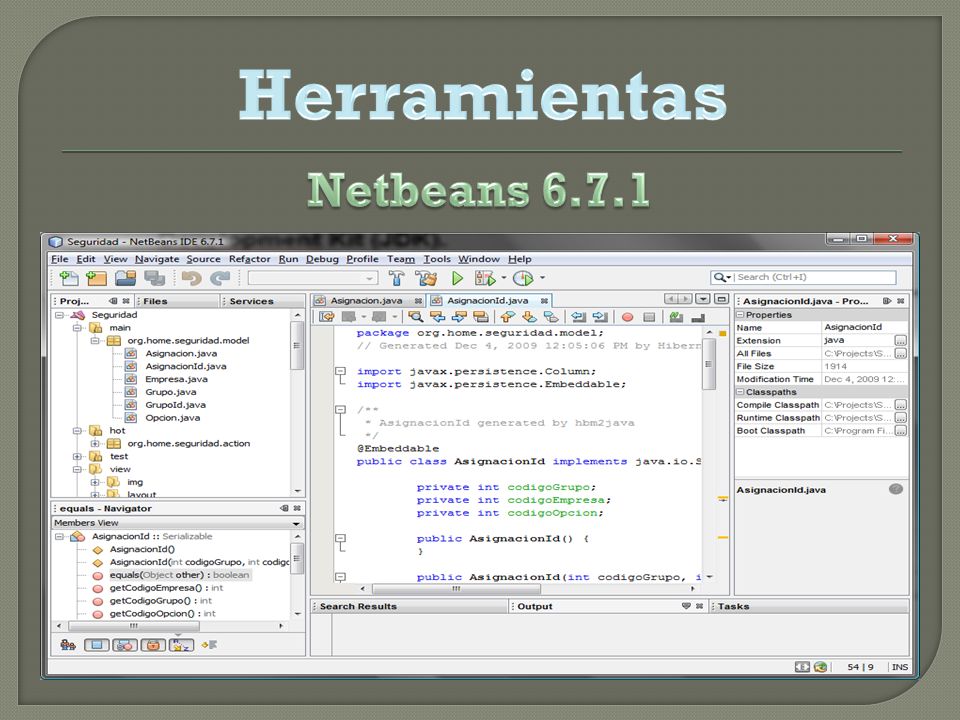The height and width of the screenshot is (720, 960).
Task: Toggle Highlight Search in the editor toolbar
Action: (481, 317)
